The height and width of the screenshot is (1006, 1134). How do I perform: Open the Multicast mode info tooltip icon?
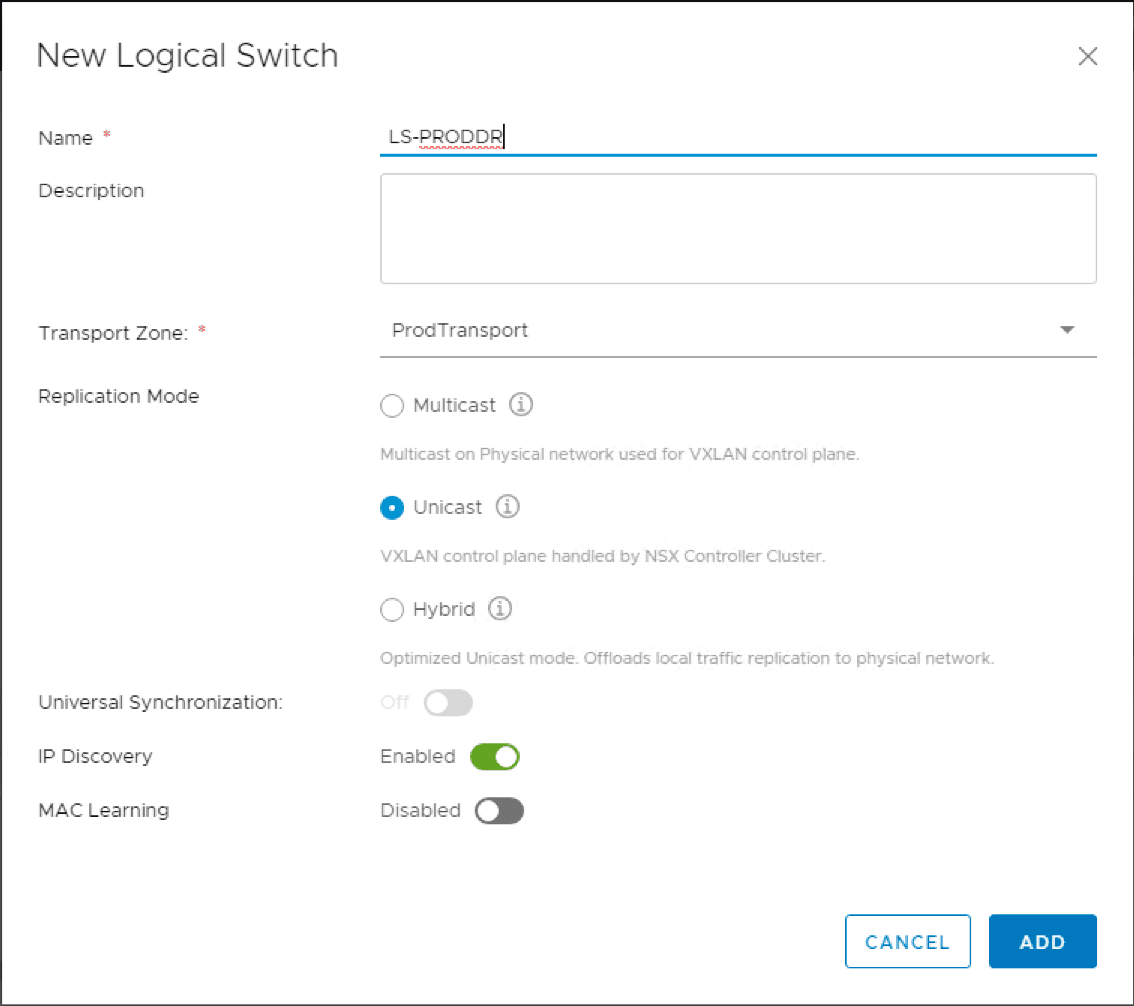pos(521,405)
